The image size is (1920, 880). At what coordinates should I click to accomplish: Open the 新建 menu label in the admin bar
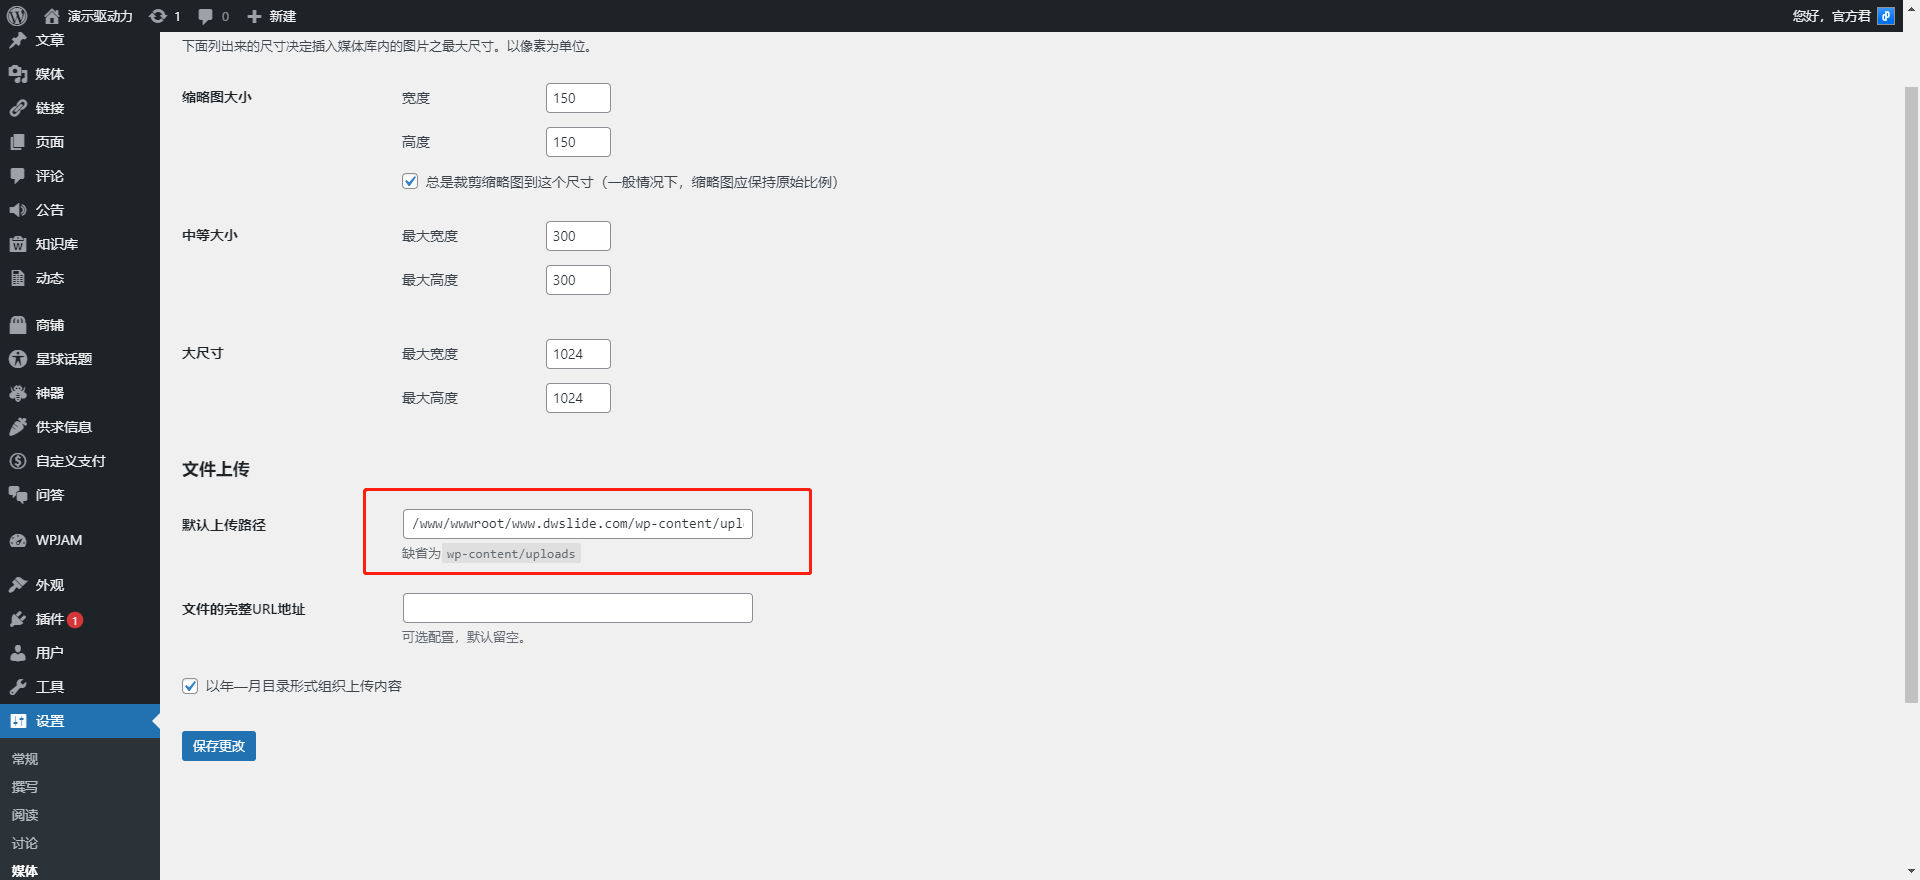283,16
